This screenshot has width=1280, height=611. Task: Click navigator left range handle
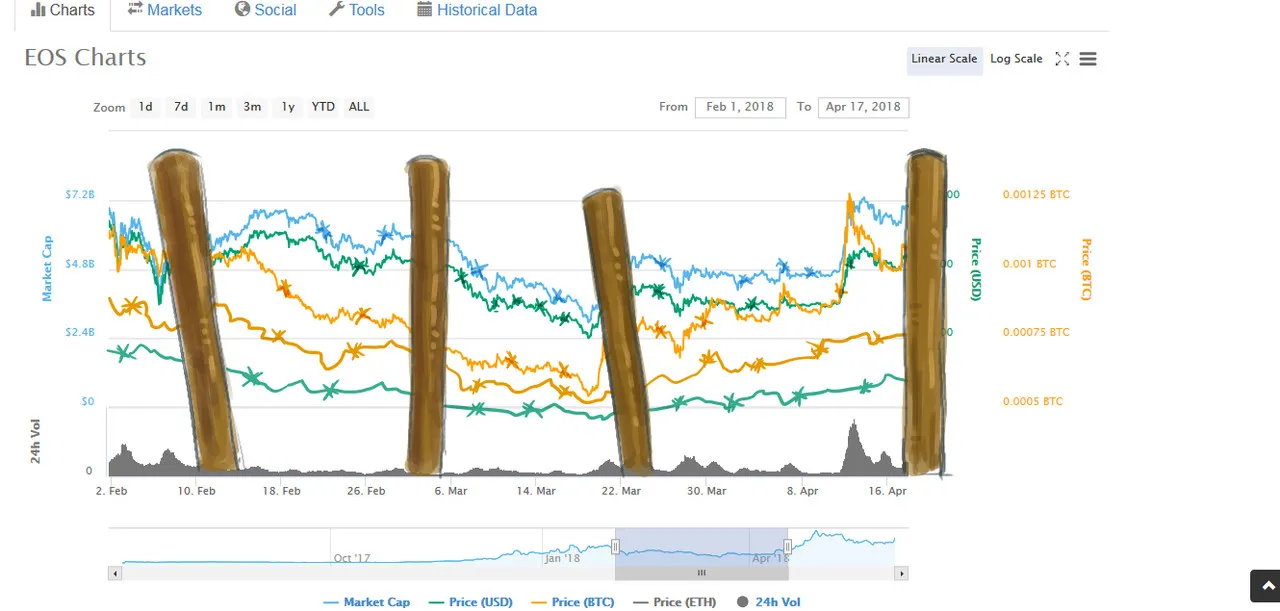pos(615,546)
